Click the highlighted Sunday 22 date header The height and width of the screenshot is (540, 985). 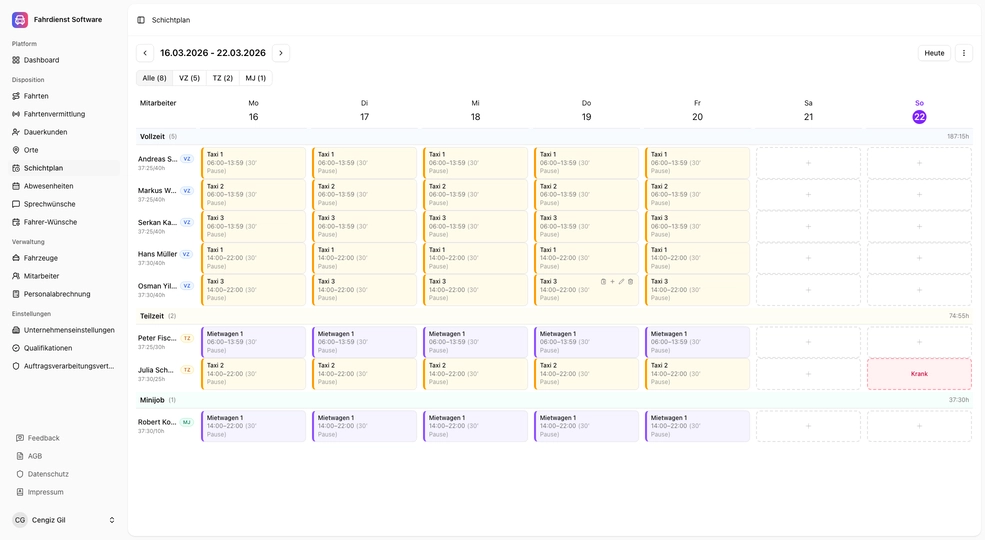(919, 117)
